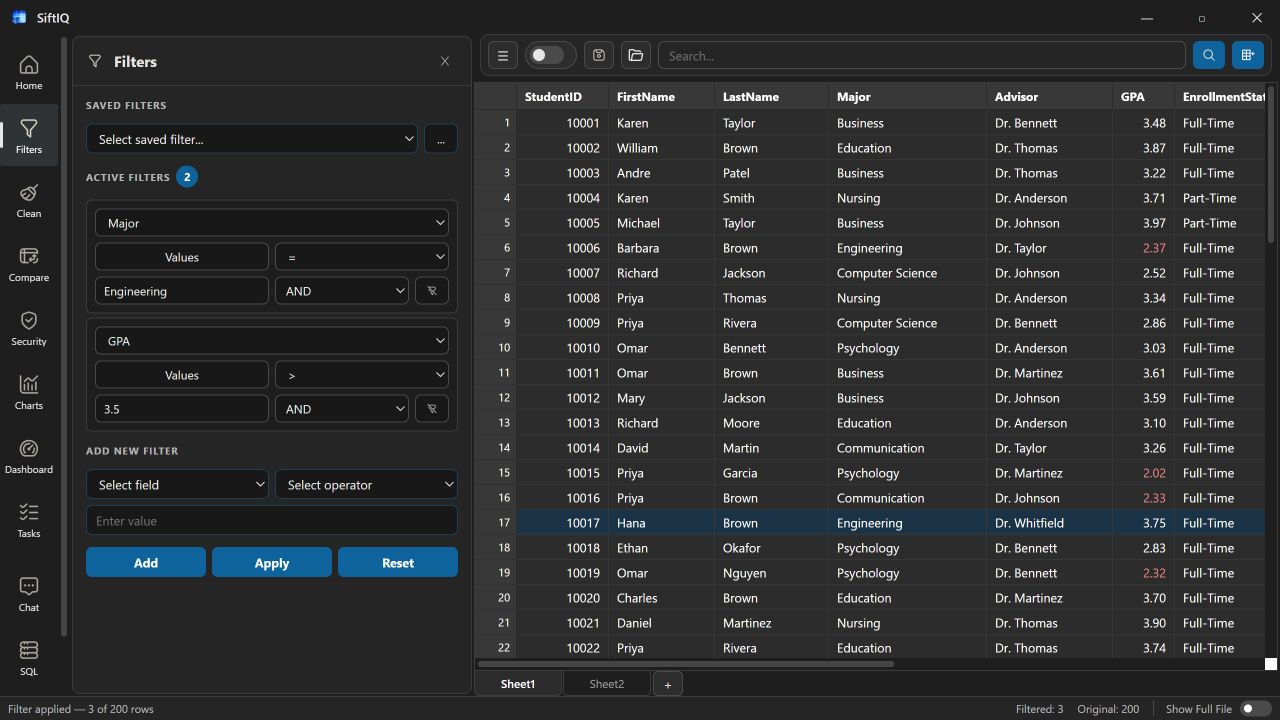Open the Home section in sidebar
1280x720 pixels.
pos(29,72)
